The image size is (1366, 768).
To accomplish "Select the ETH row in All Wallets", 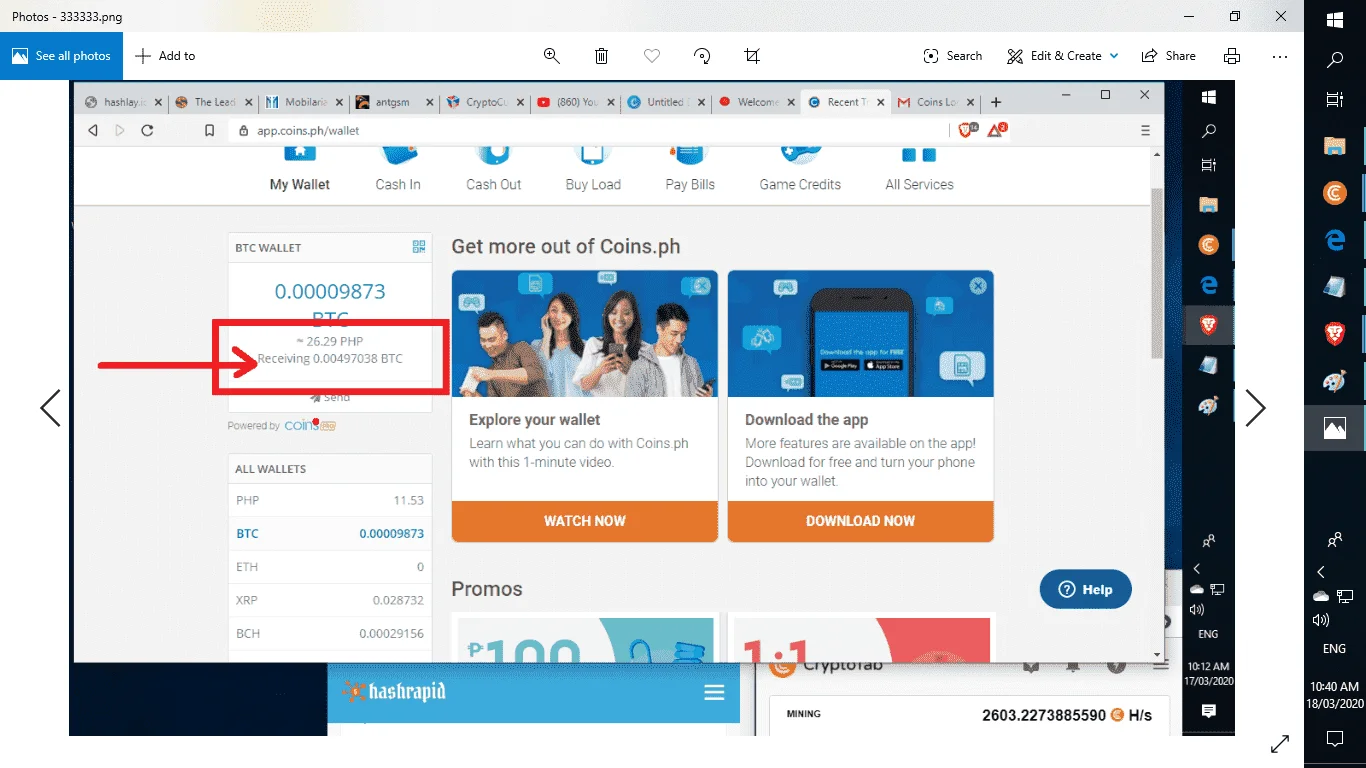I will (330, 566).
